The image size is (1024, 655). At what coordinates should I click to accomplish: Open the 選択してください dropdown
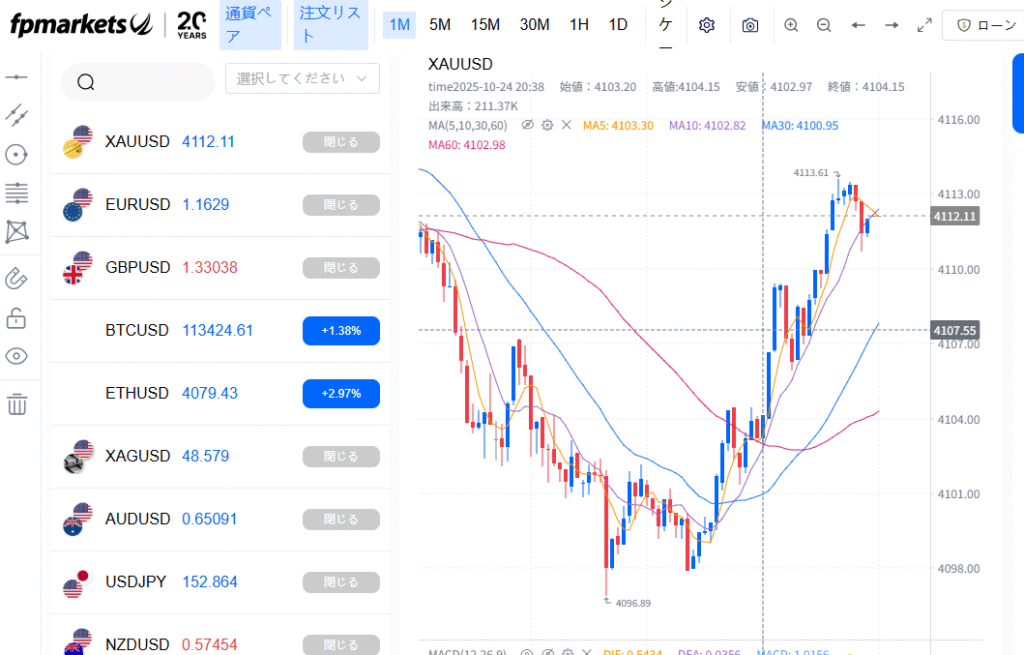303,78
